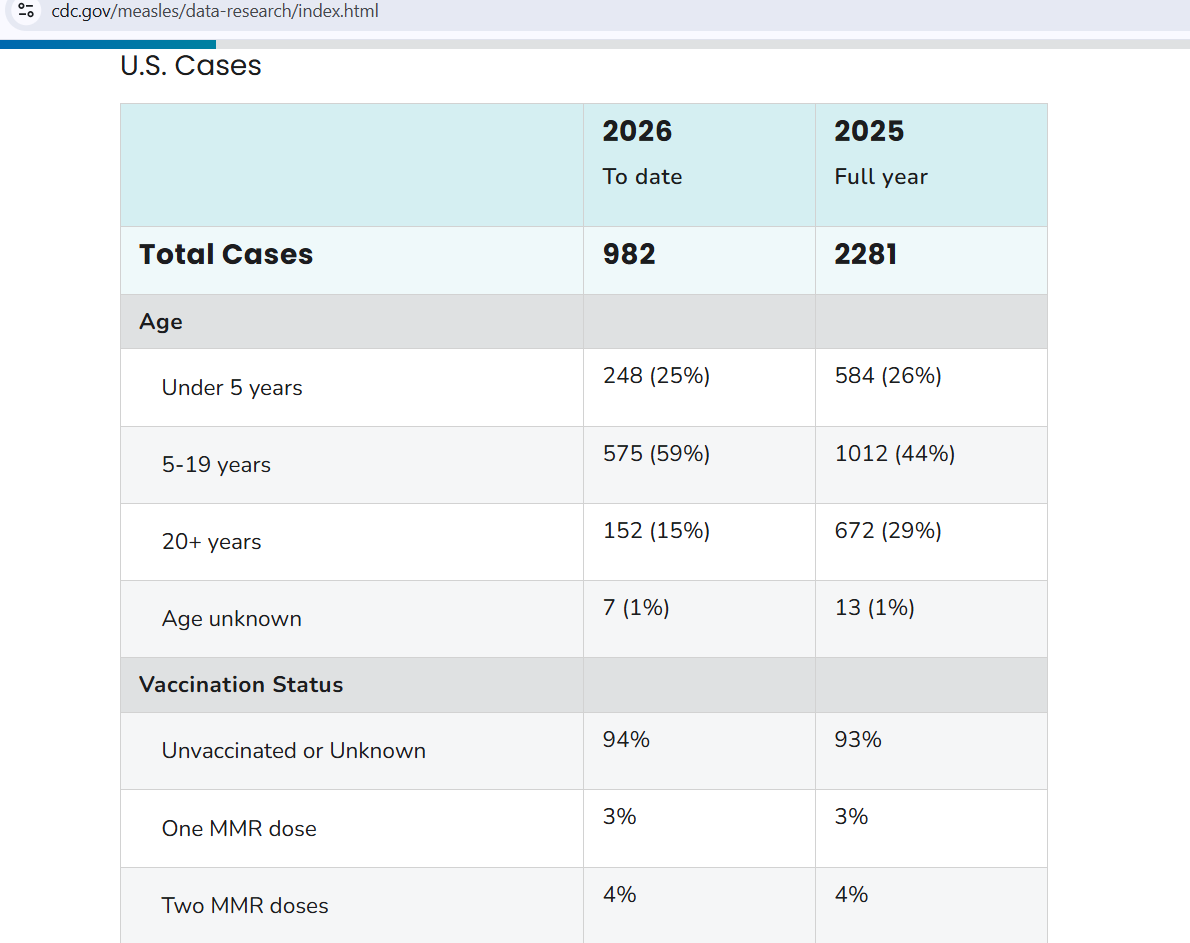Click the site information icon in the address bar

click(x=25, y=12)
